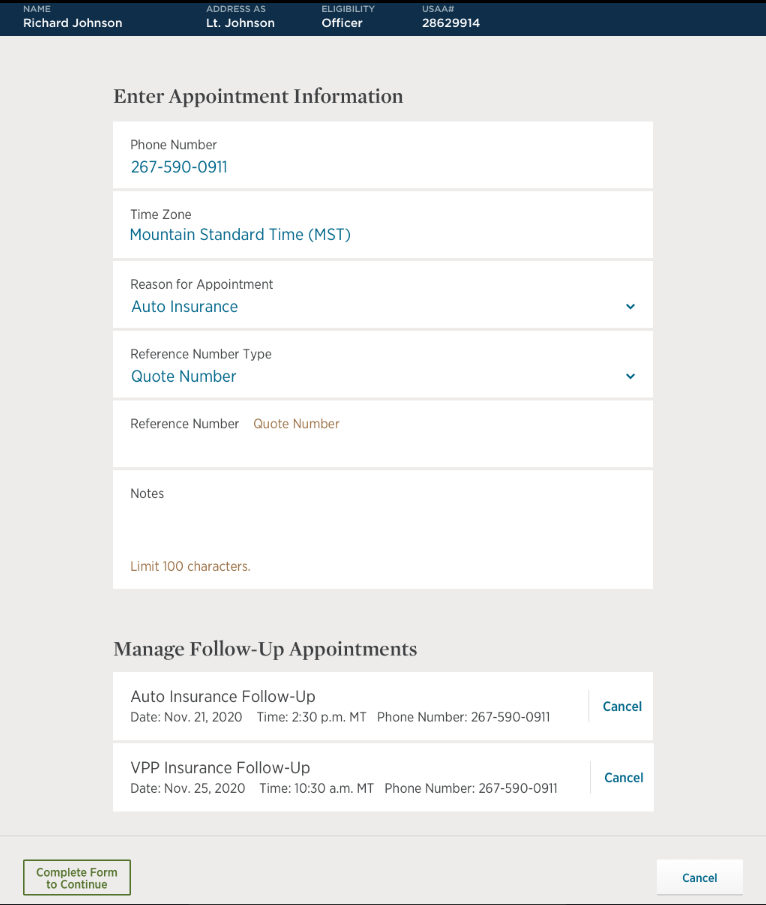The height and width of the screenshot is (905, 766).
Task: Click into the Notes text area
Action: point(383,529)
